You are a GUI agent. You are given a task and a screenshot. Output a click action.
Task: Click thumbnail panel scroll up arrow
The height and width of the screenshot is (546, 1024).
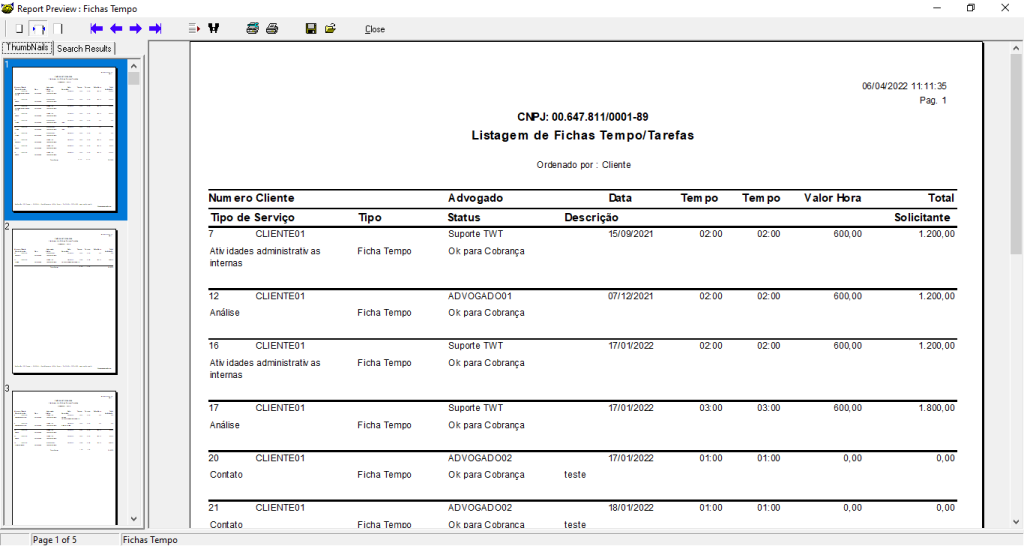point(134,66)
